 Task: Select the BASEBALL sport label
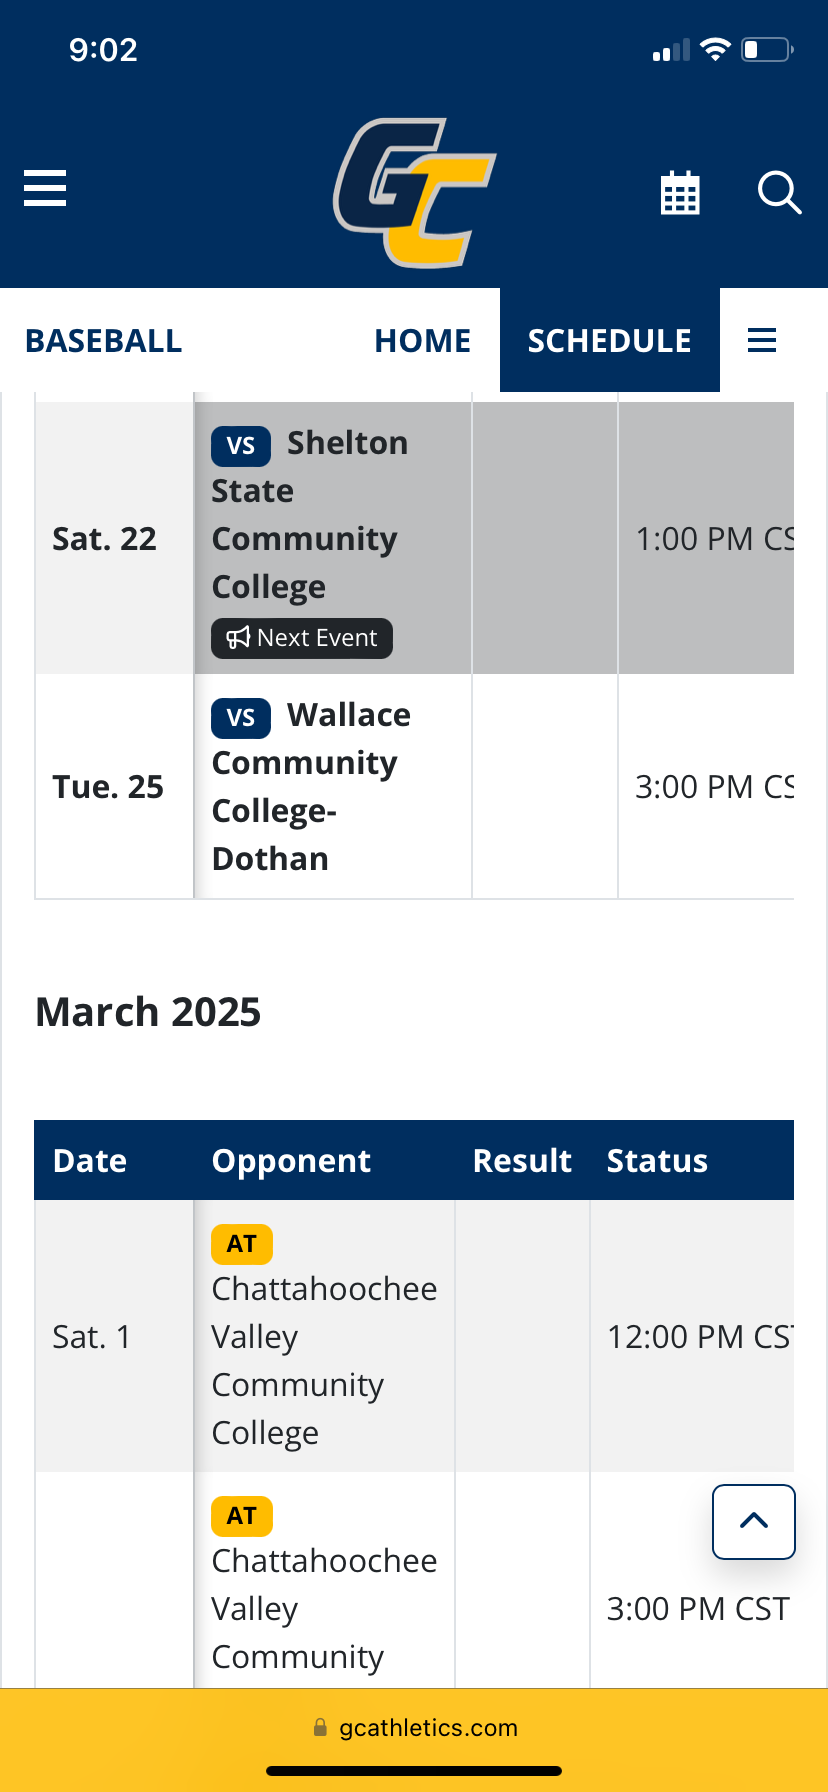[x=103, y=340]
